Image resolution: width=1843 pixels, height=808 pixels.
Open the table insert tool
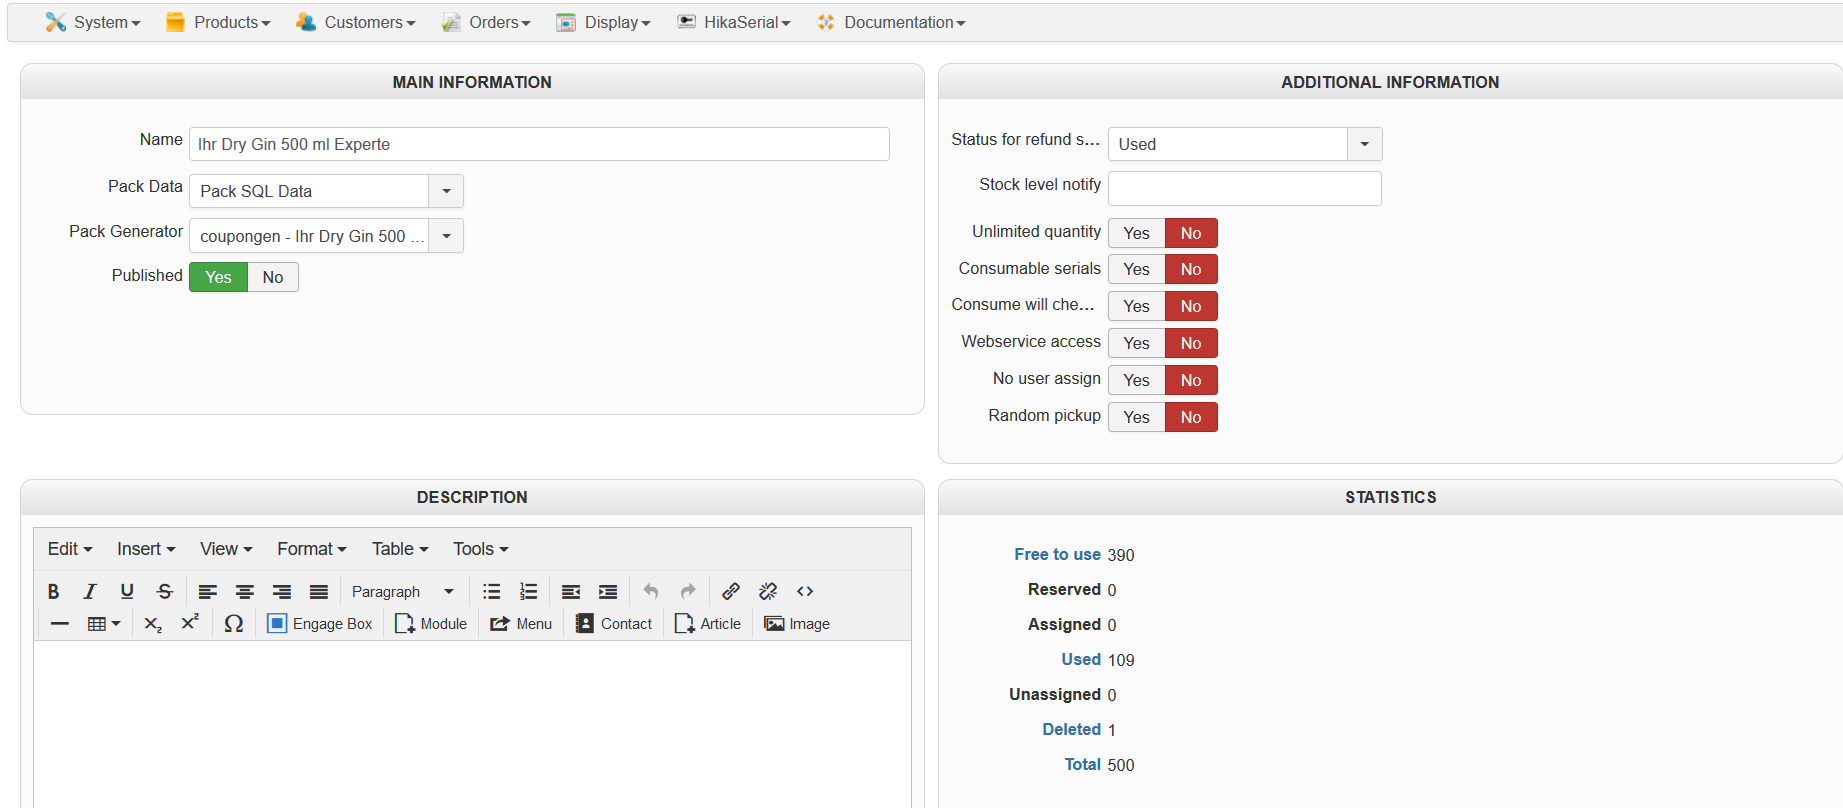pyautogui.click(x=104, y=624)
